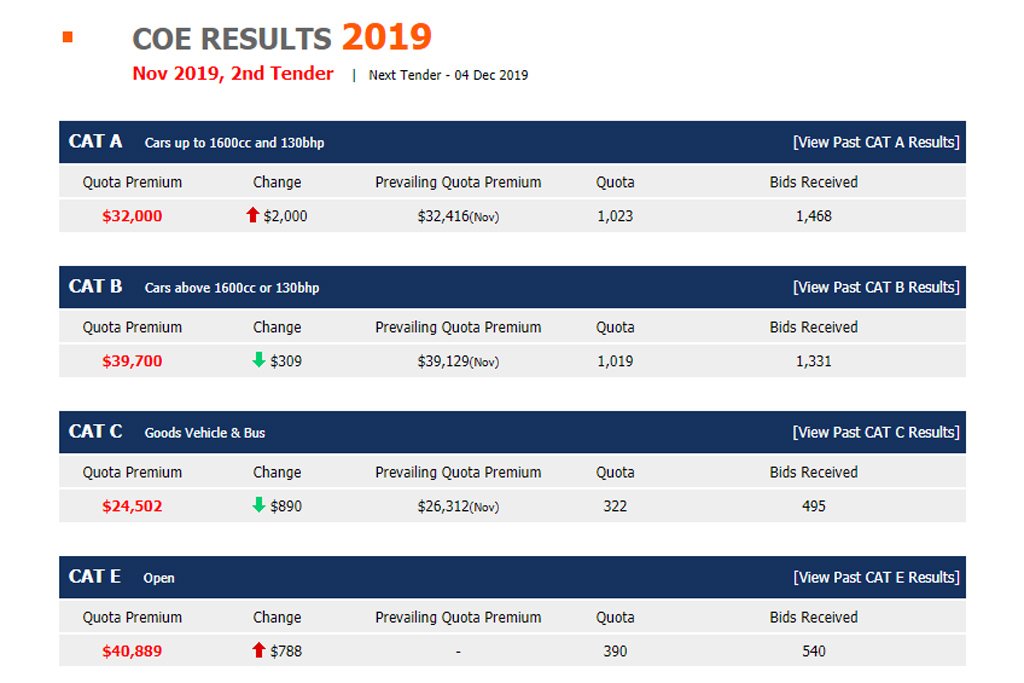Click the $40,889 quota premium value

(x=132, y=651)
